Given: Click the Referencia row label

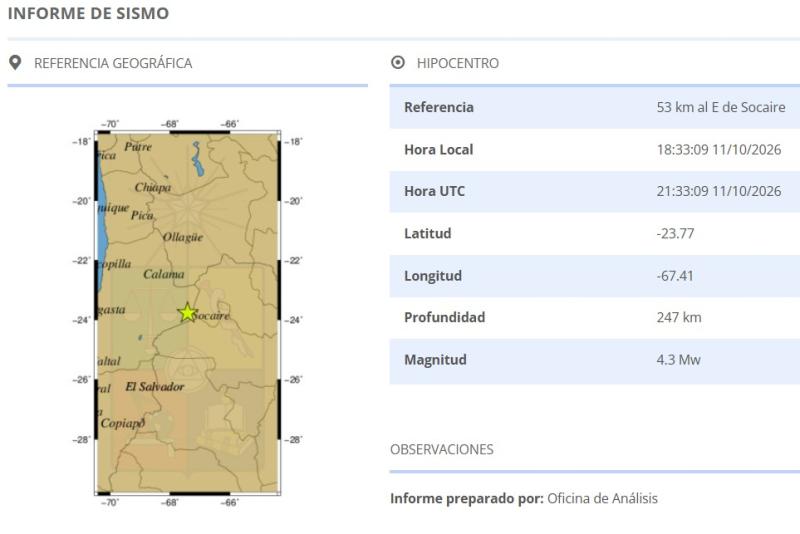Looking at the screenshot, I should (439, 107).
